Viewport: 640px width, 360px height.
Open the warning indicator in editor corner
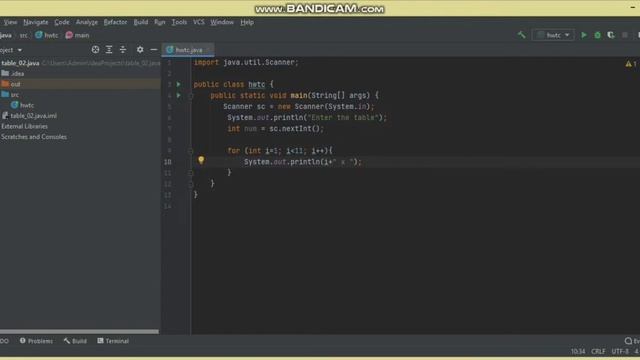(x=631, y=64)
